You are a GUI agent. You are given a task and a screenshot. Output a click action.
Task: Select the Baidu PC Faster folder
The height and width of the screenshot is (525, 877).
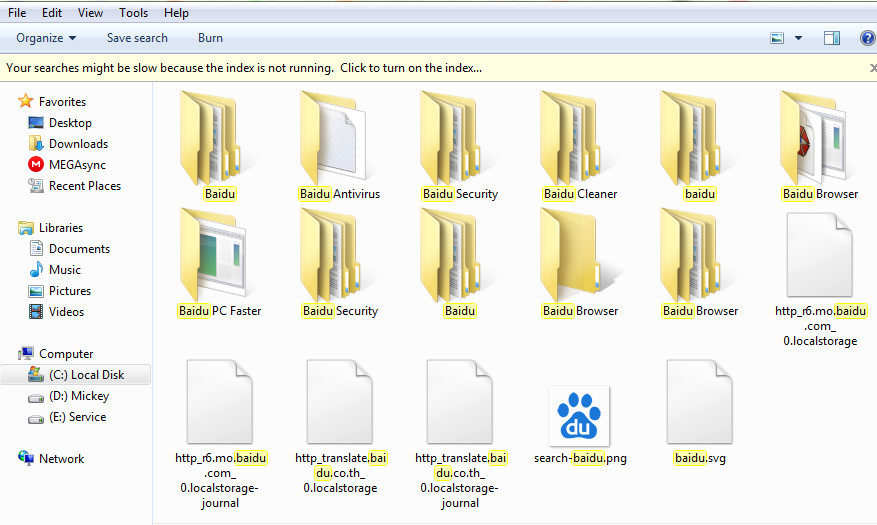coord(220,263)
